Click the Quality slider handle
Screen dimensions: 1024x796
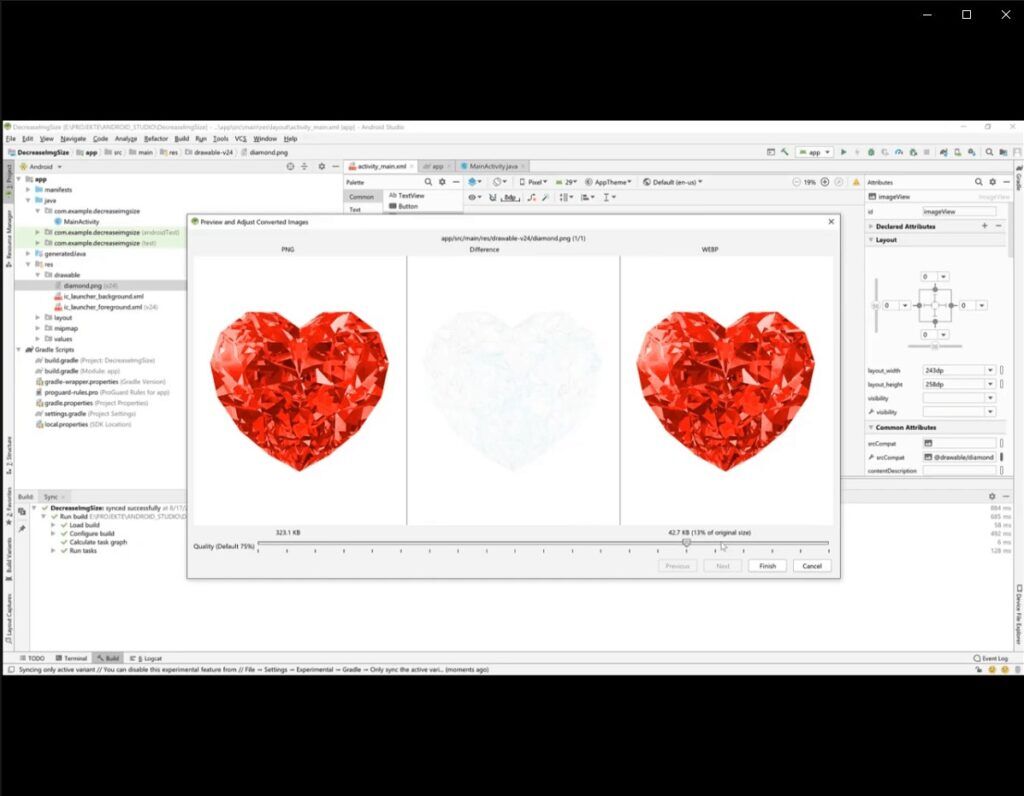(686, 542)
